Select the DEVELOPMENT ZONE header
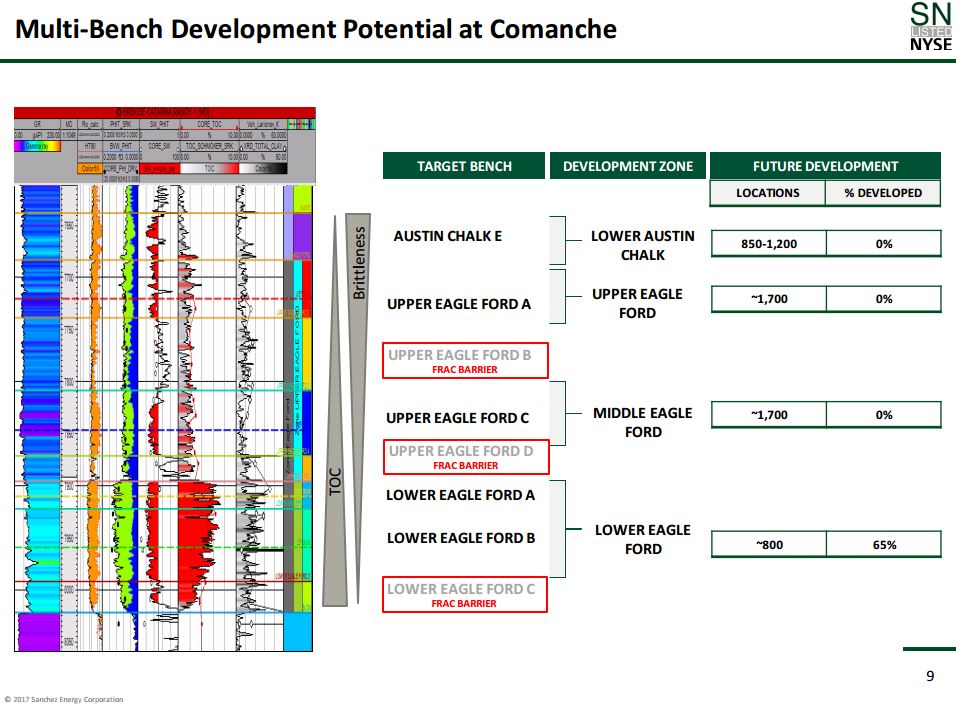 pyautogui.click(x=627, y=166)
